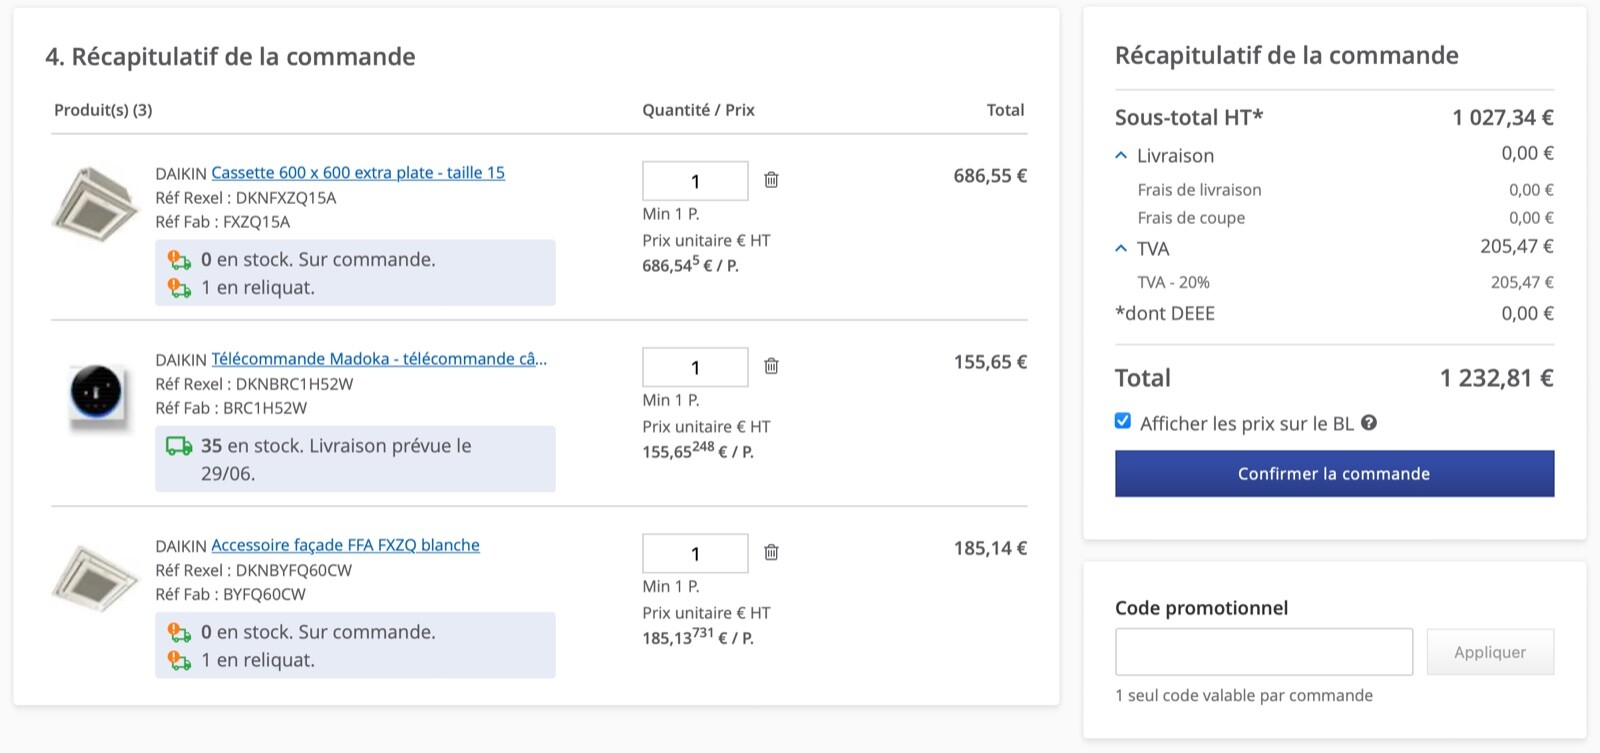This screenshot has width=1600, height=753.
Task: Click the line total '155,65 €'
Action: pos(990,362)
